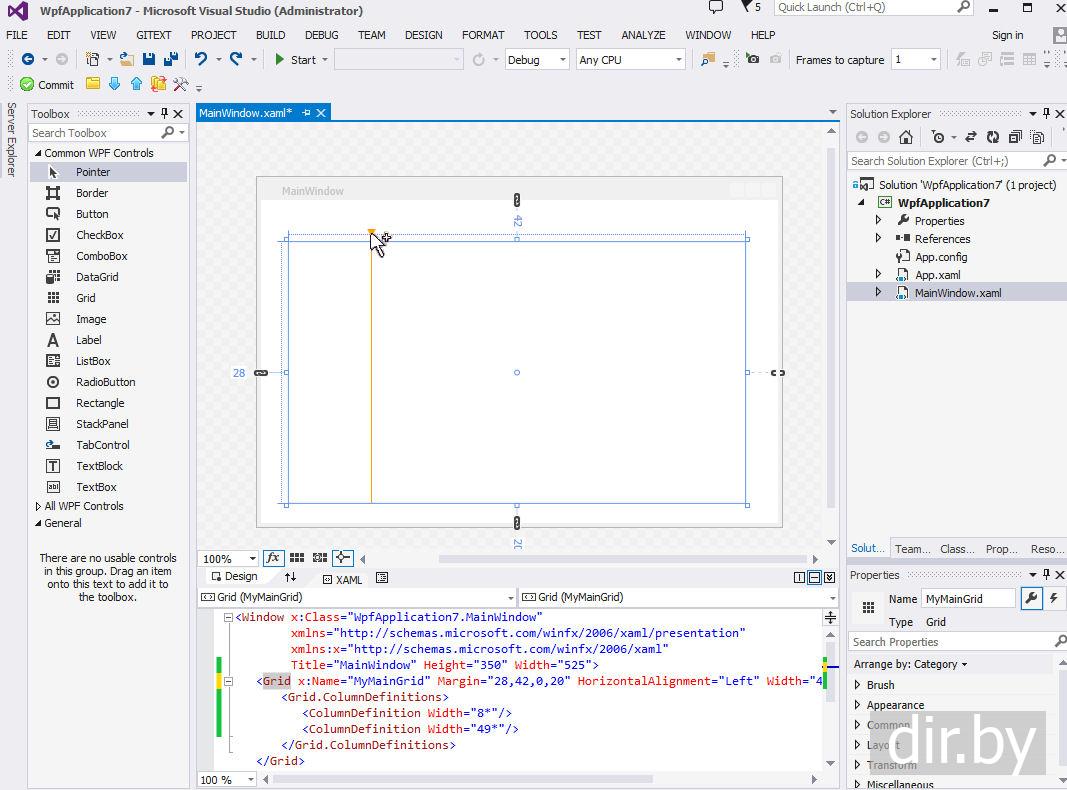The image size is (1067, 790).
Task: Switch to the XAML tab
Action: pyautogui.click(x=341, y=579)
